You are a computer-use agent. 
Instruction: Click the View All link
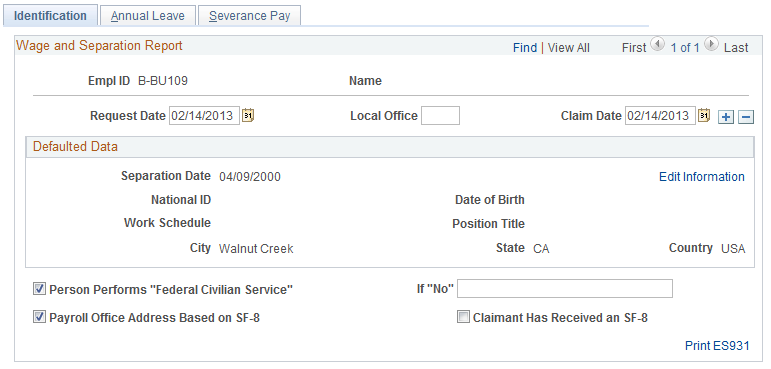click(x=568, y=48)
